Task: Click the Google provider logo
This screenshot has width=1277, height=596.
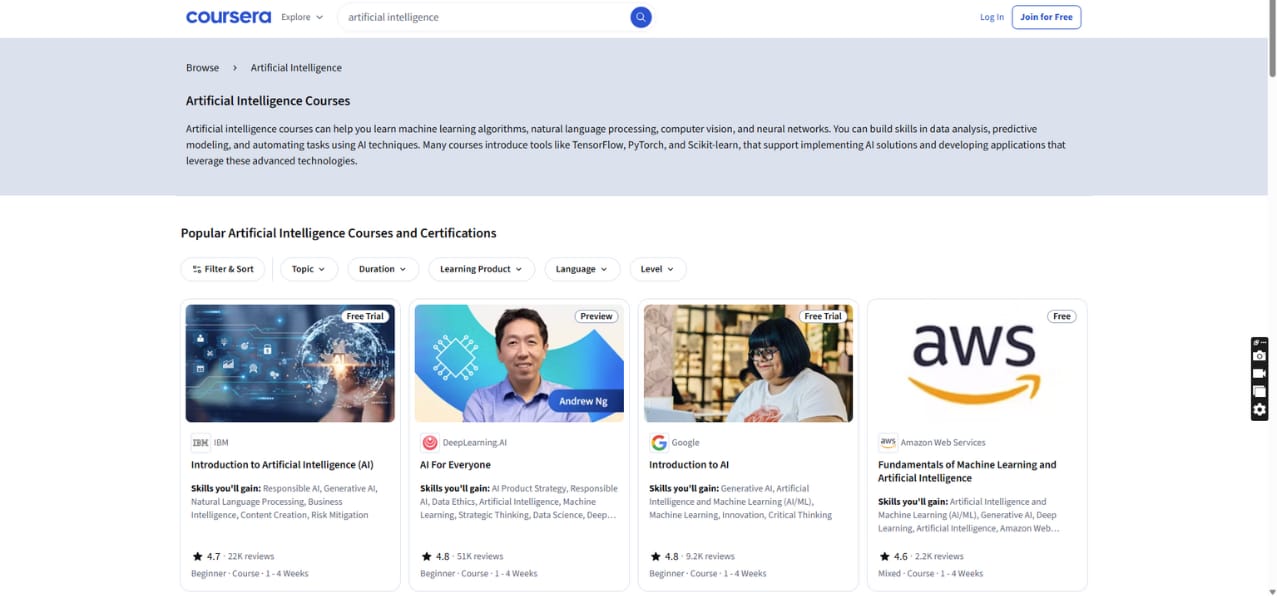Action: [x=658, y=442]
